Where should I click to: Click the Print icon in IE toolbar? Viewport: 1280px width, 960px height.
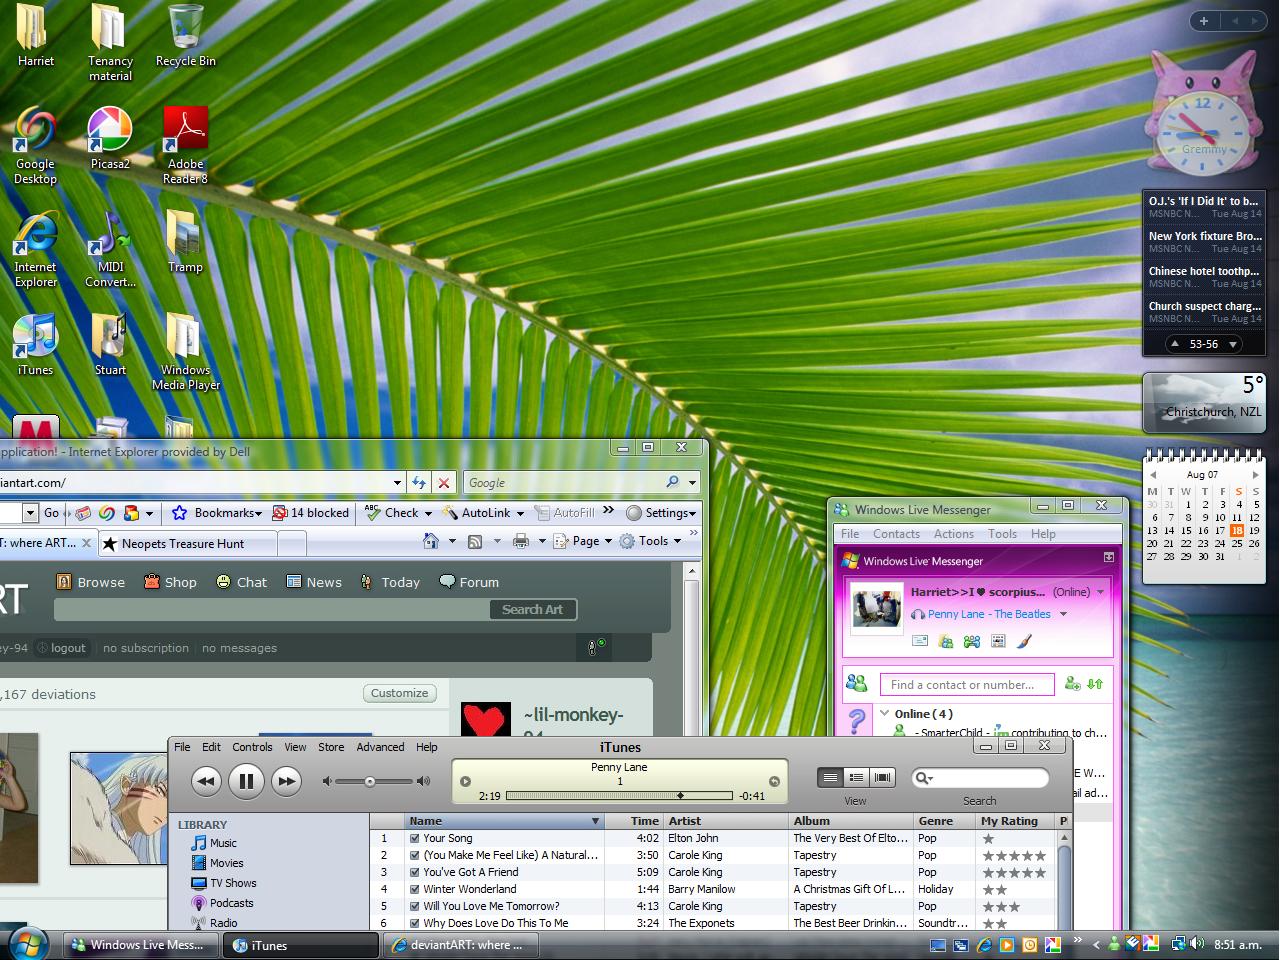[x=521, y=541]
